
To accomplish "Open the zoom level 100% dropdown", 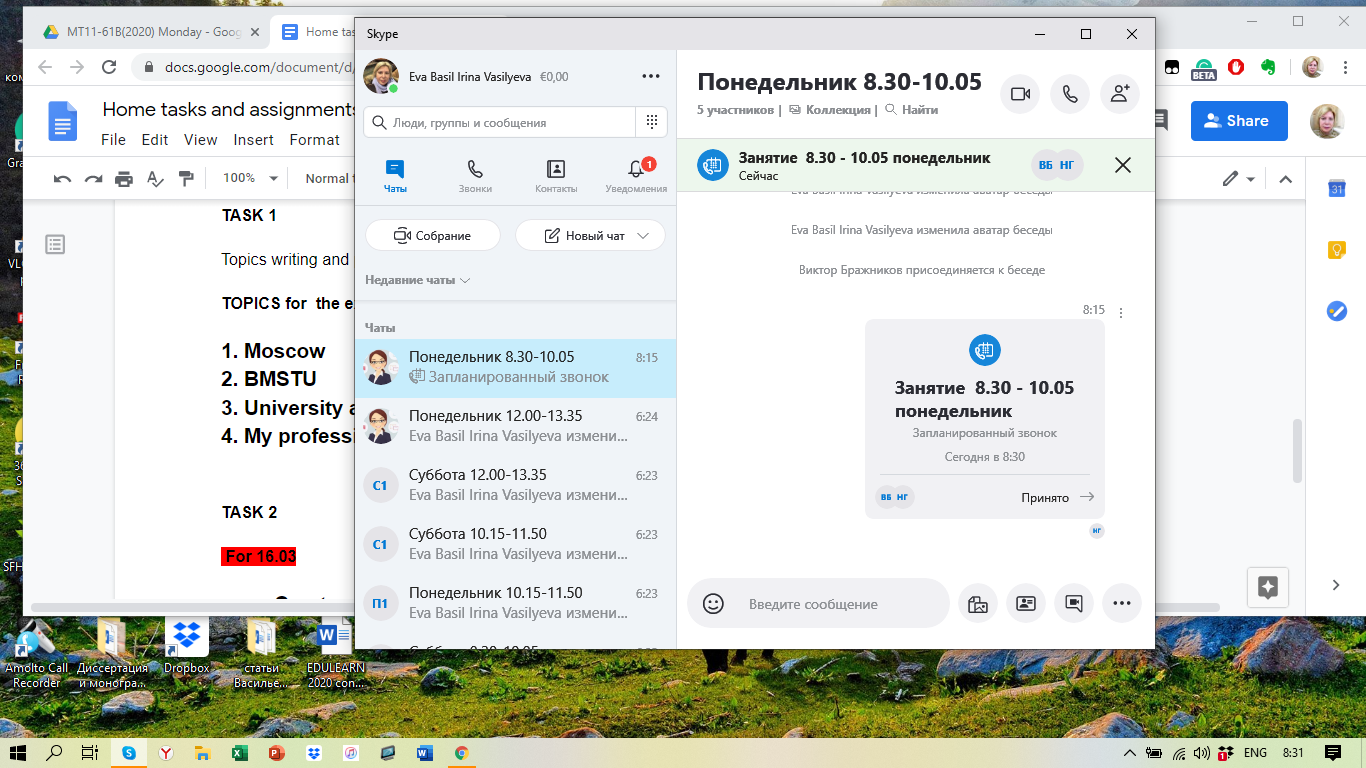I will tap(251, 178).
